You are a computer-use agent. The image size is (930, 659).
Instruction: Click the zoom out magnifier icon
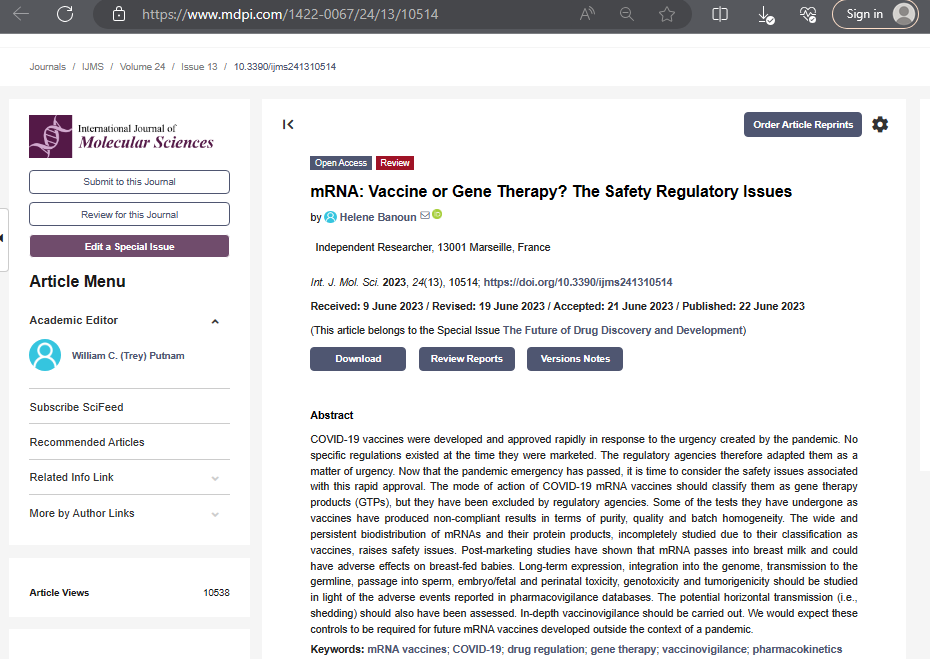click(x=626, y=14)
